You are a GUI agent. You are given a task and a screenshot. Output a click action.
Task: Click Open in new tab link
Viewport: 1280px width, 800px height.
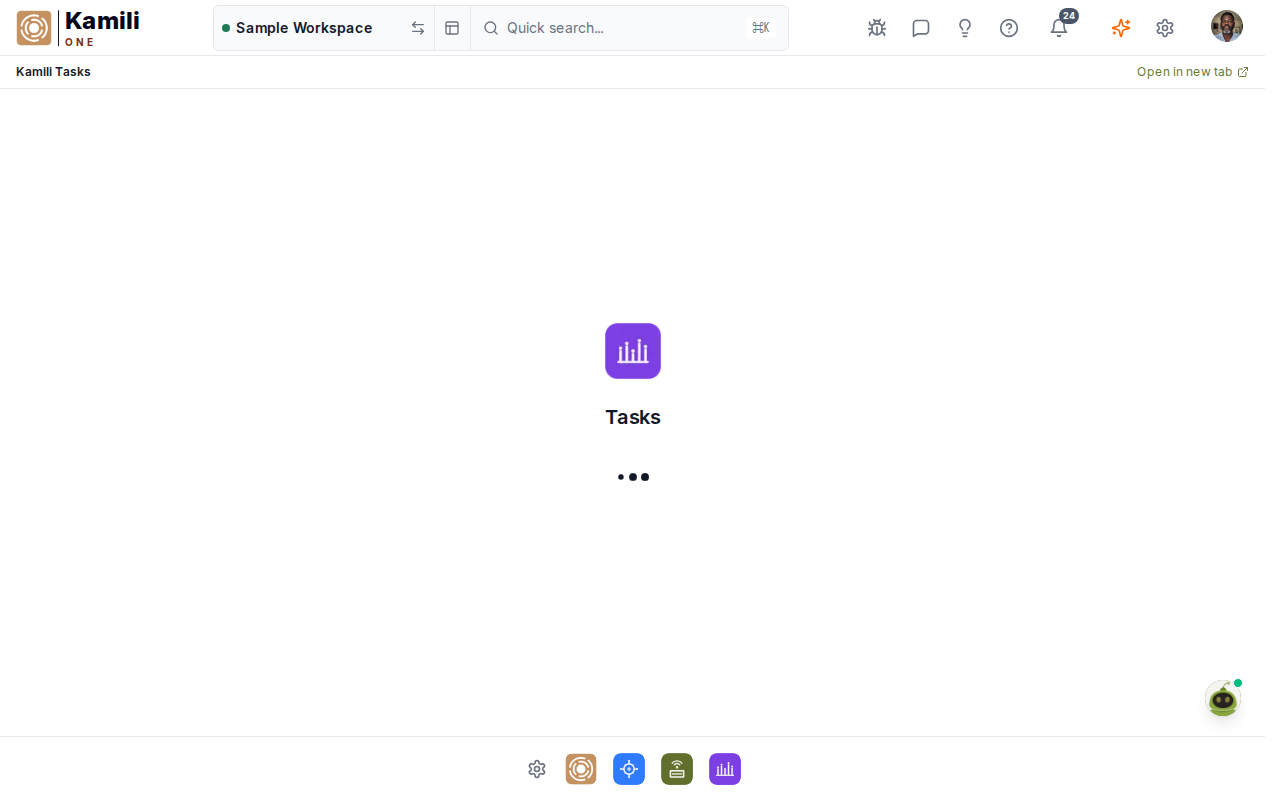(x=1192, y=72)
